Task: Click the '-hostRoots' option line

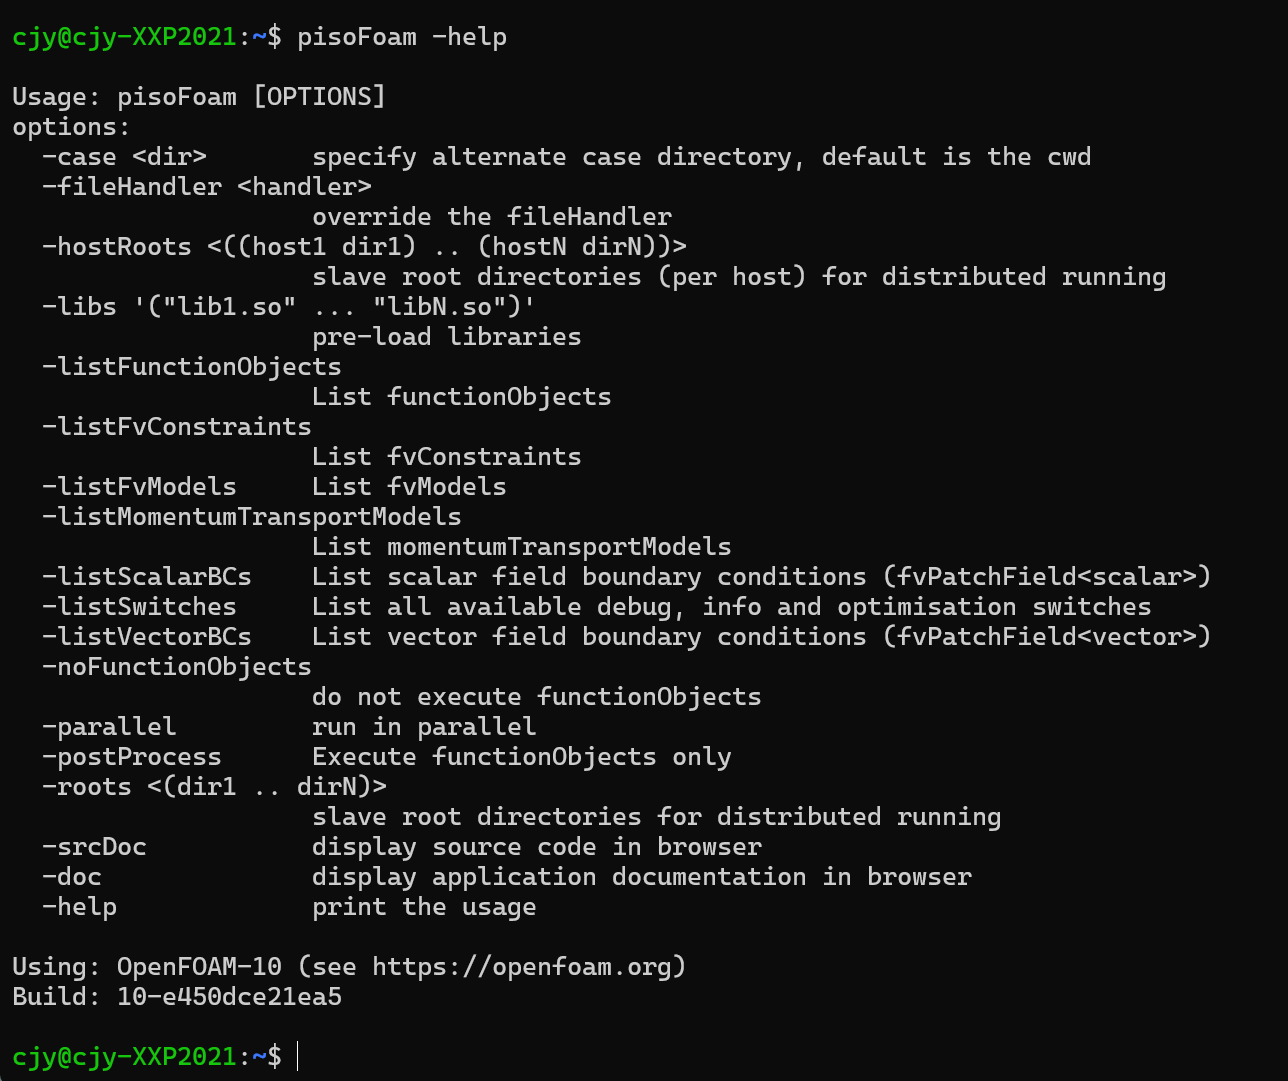Action: pos(364,247)
